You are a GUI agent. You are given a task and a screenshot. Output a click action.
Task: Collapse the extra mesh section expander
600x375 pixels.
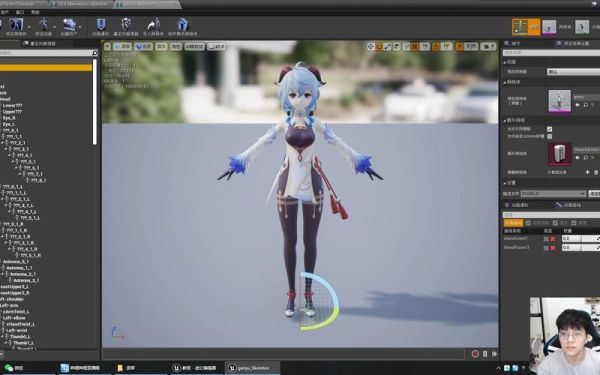[x=505, y=120]
